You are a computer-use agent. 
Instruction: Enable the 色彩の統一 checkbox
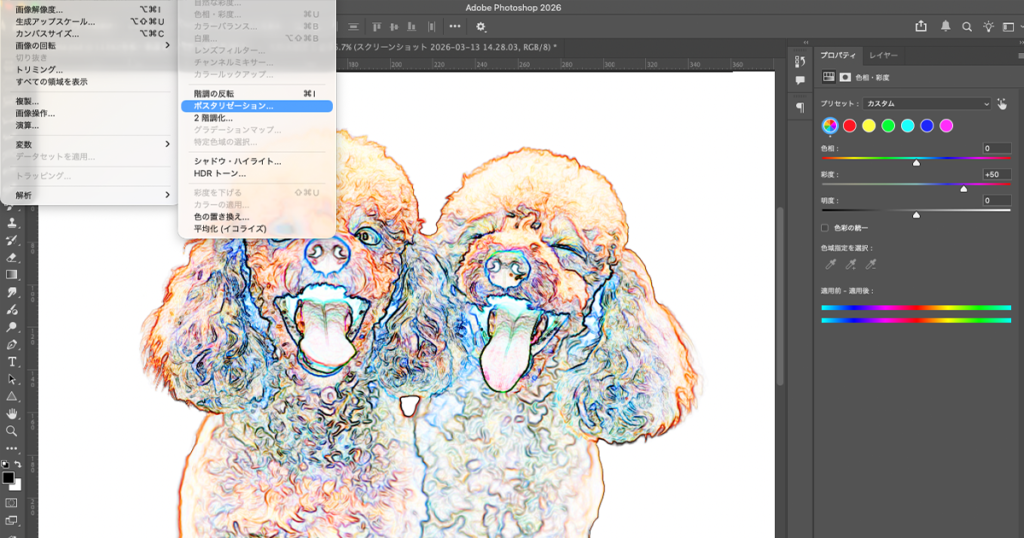[825, 227]
